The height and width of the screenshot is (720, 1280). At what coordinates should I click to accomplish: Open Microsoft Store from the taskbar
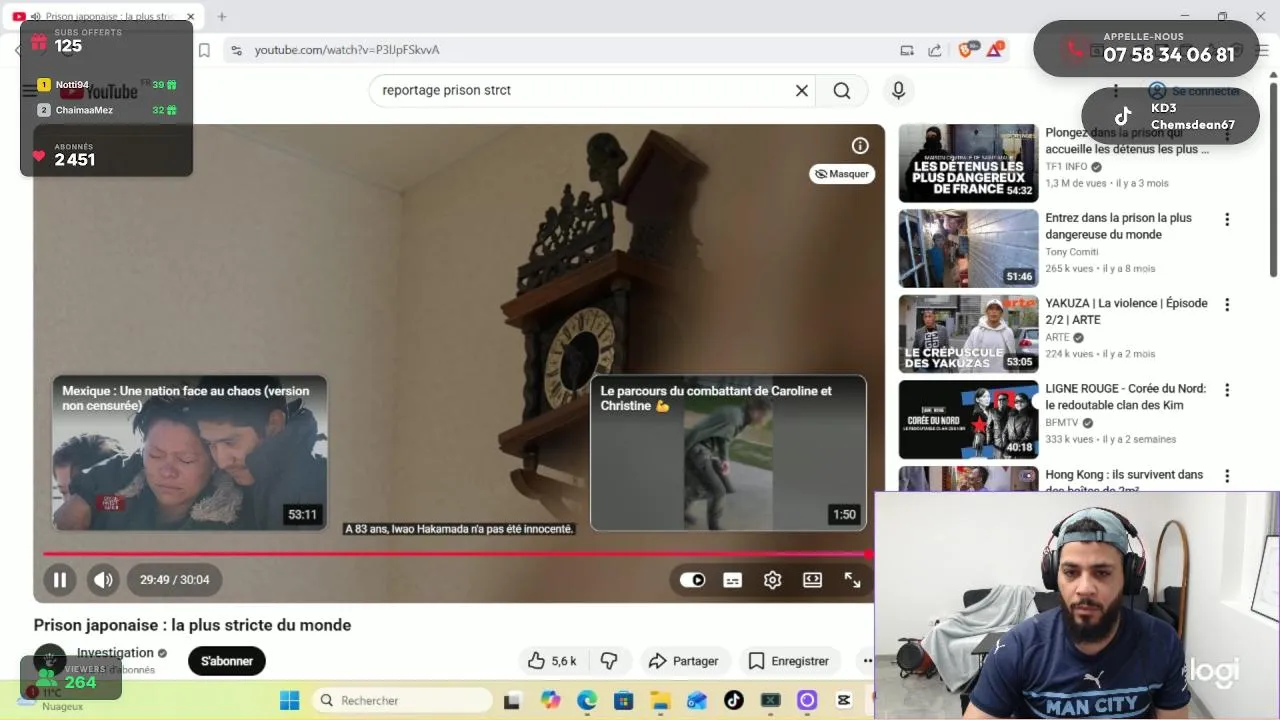point(623,700)
